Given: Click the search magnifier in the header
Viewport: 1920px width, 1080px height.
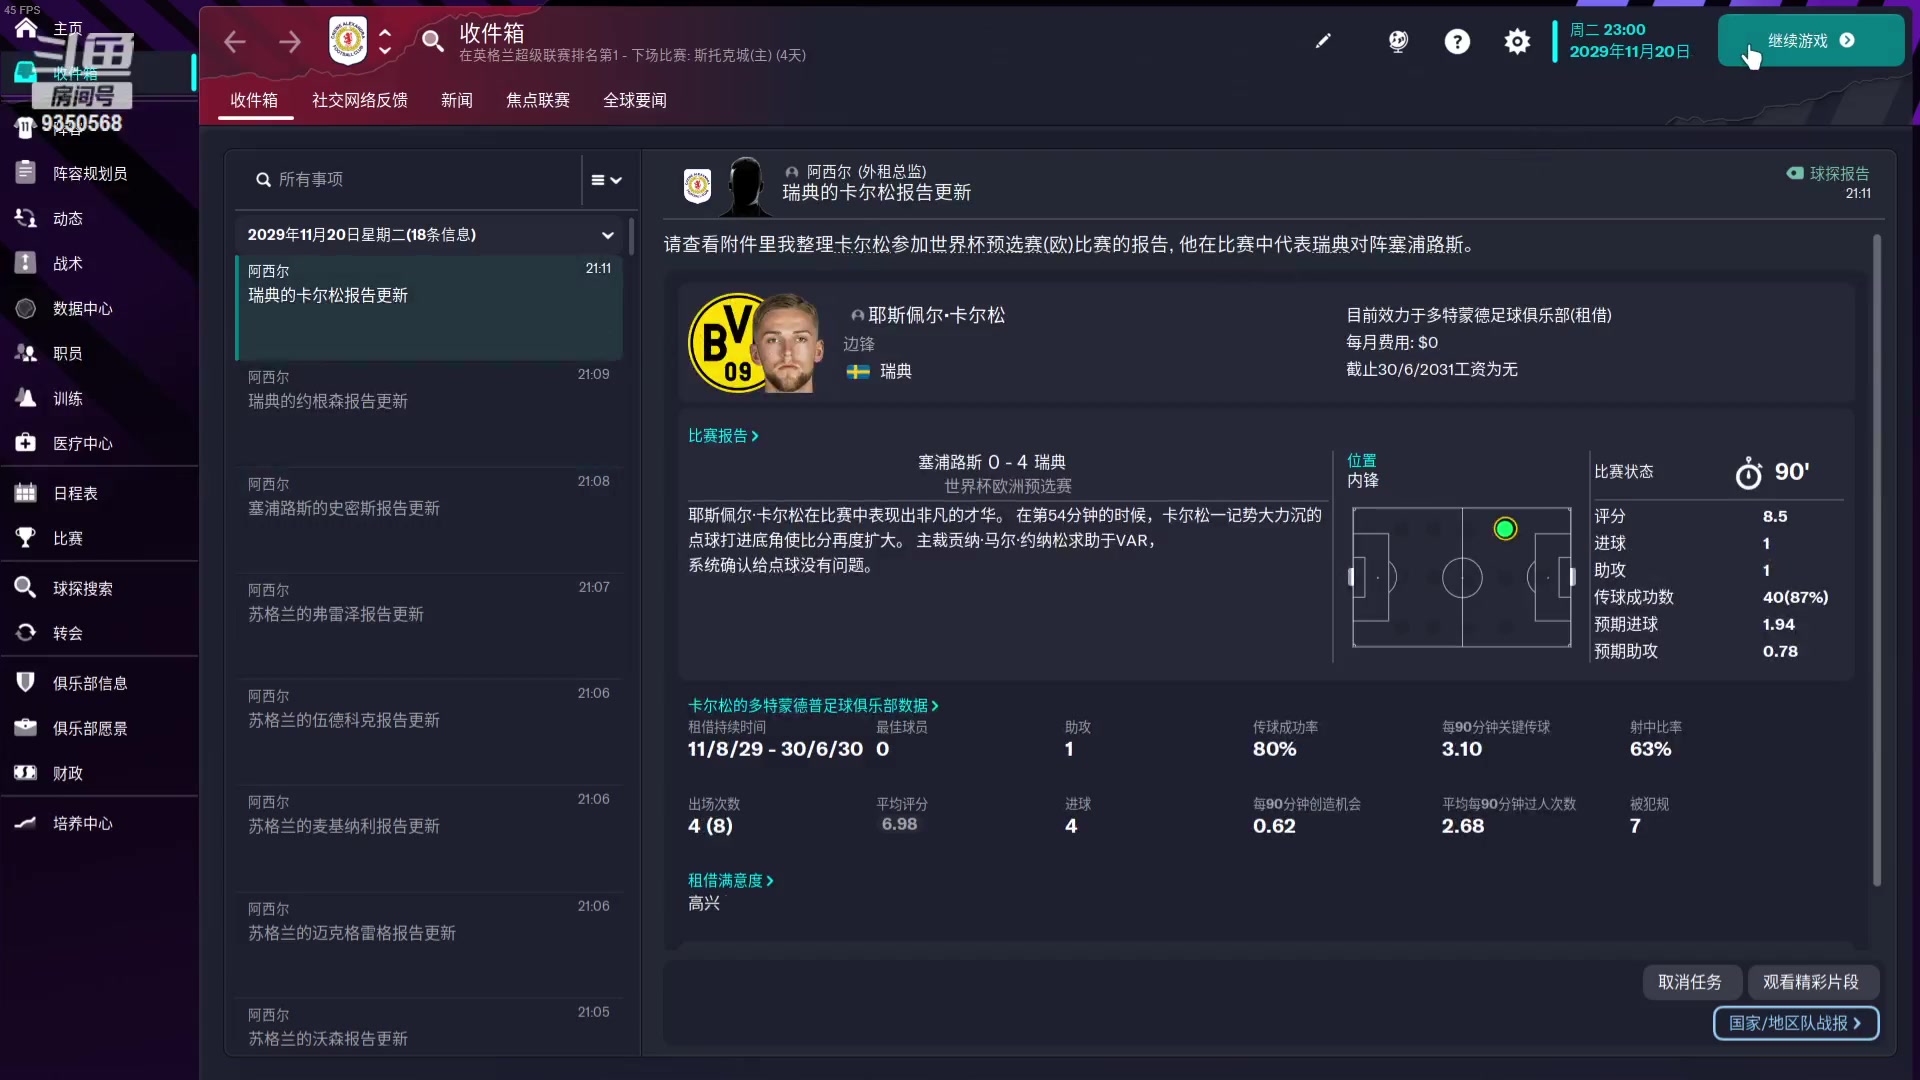Looking at the screenshot, I should pos(432,41).
